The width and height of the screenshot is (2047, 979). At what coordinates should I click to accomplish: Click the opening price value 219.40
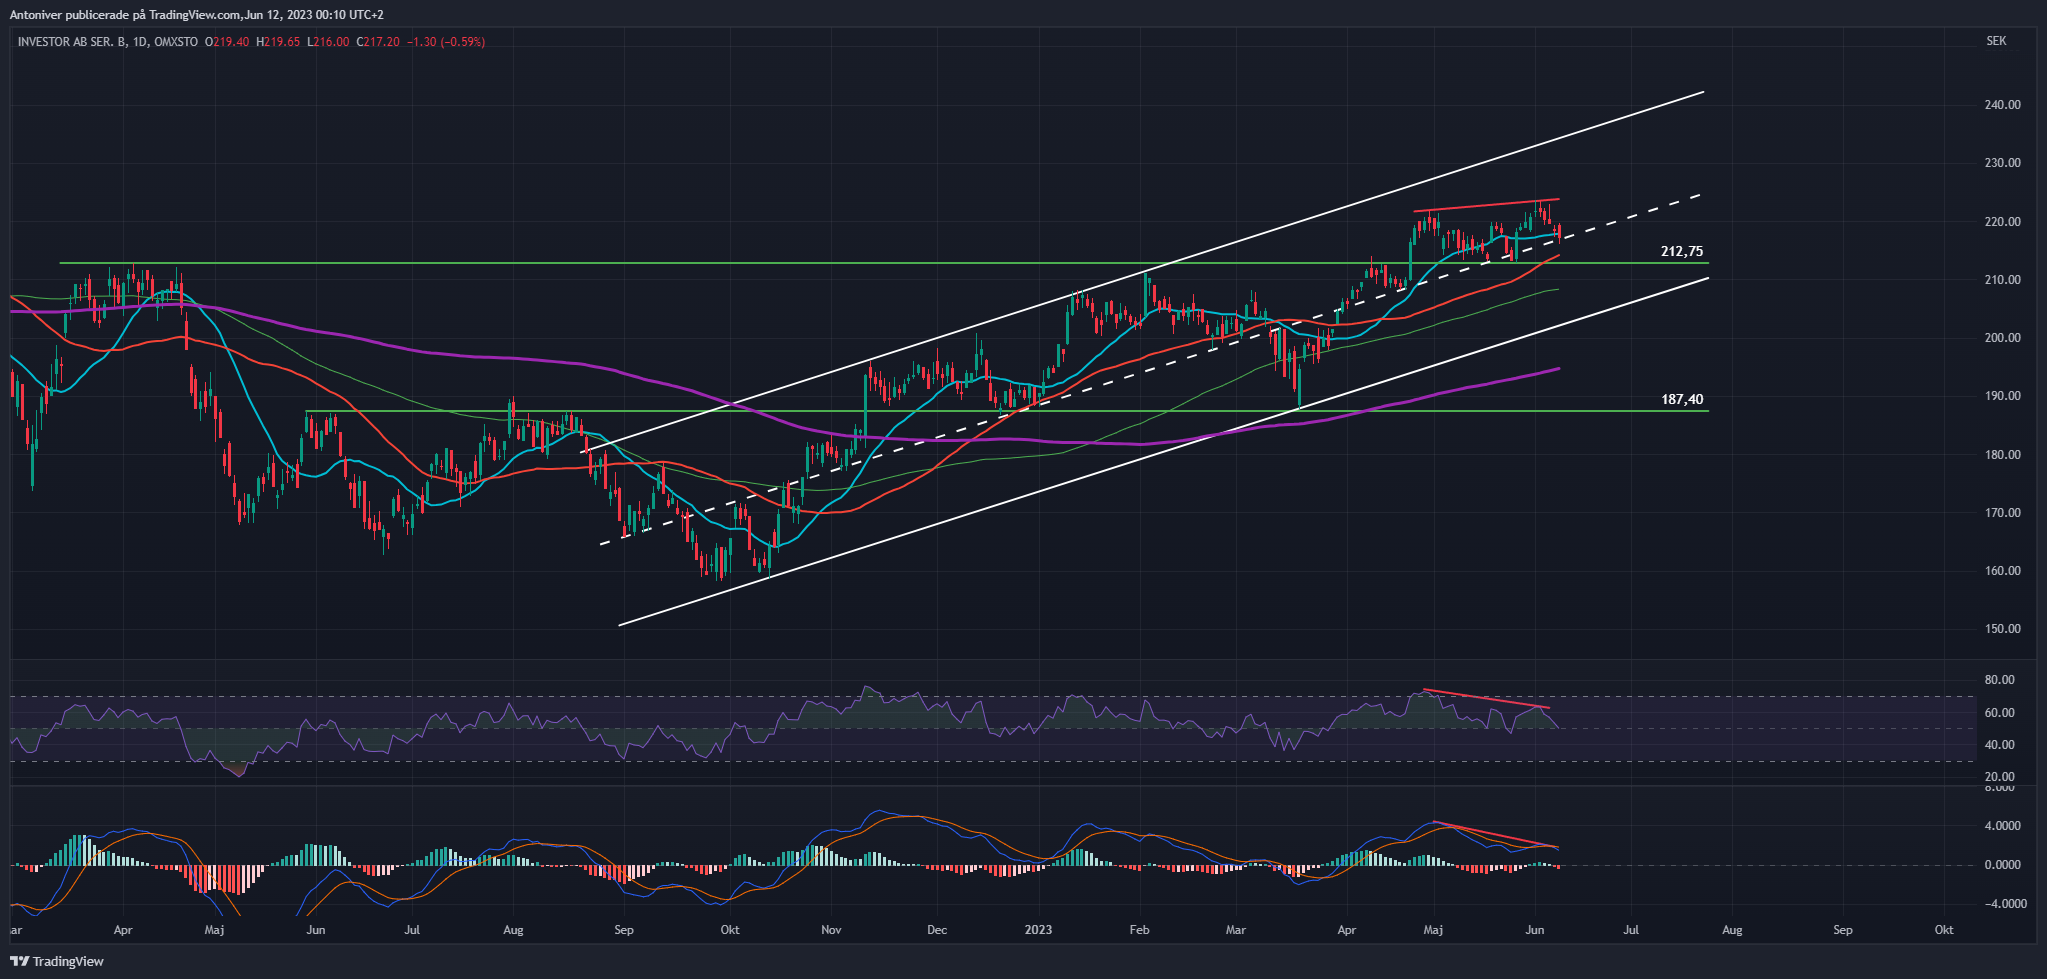(230, 42)
